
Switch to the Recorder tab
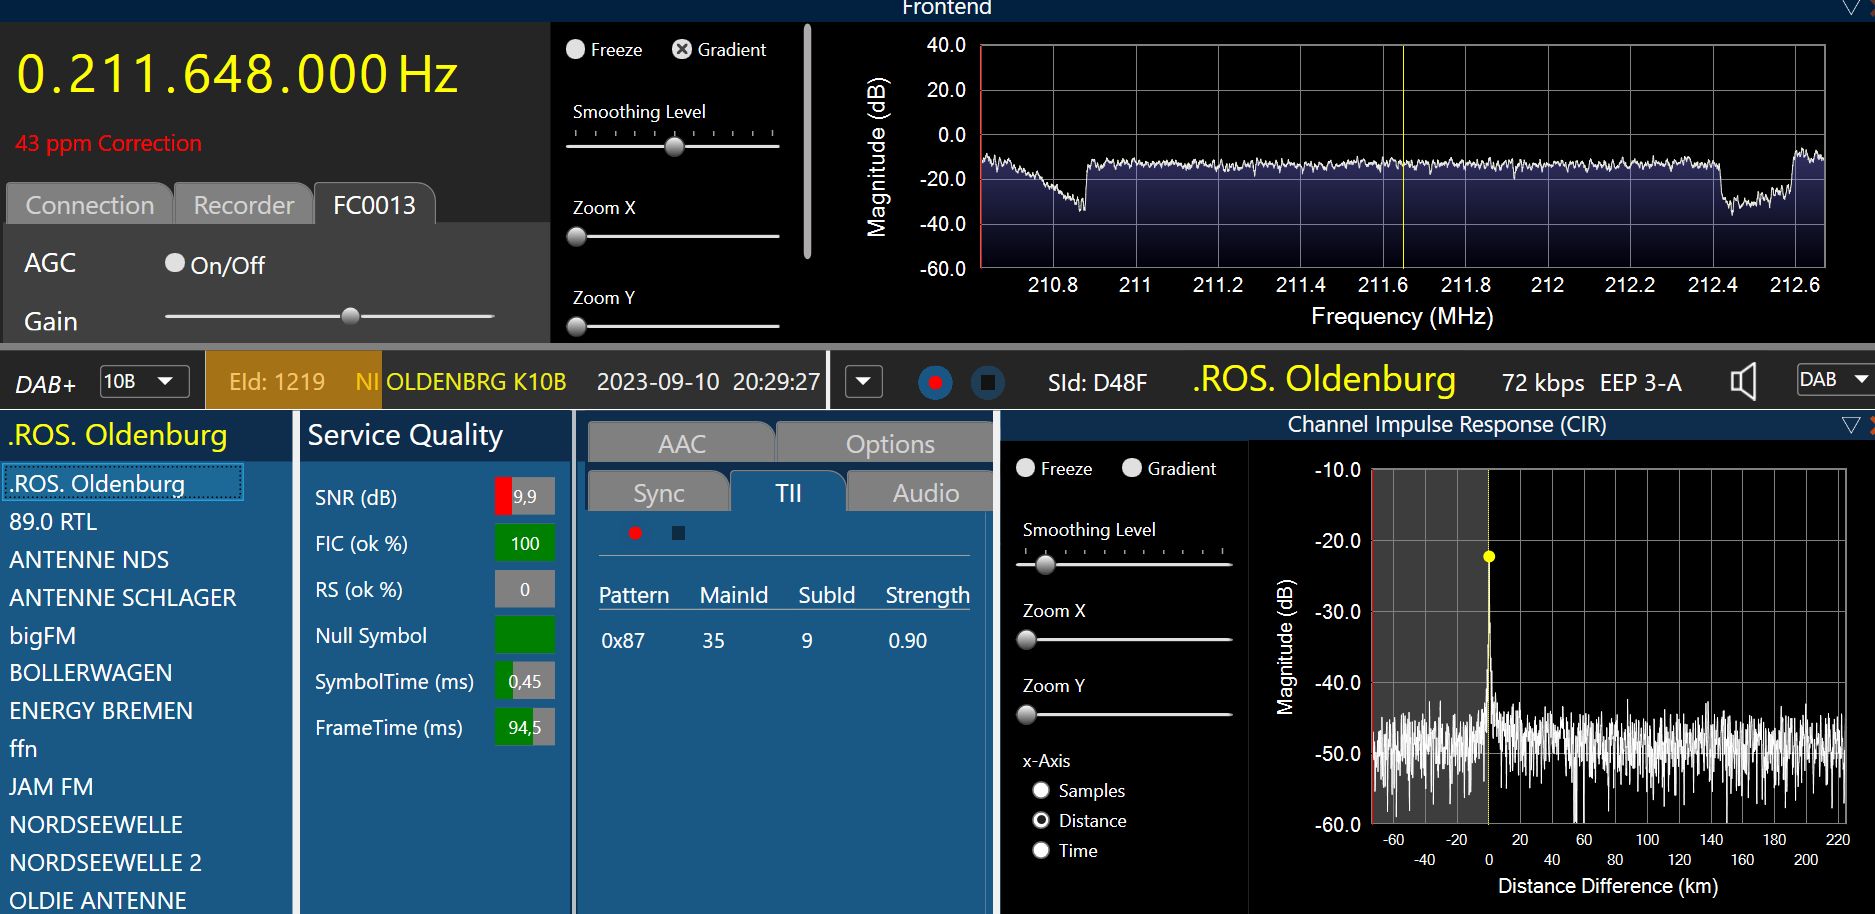pyautogui.click(x=243, y=205)
